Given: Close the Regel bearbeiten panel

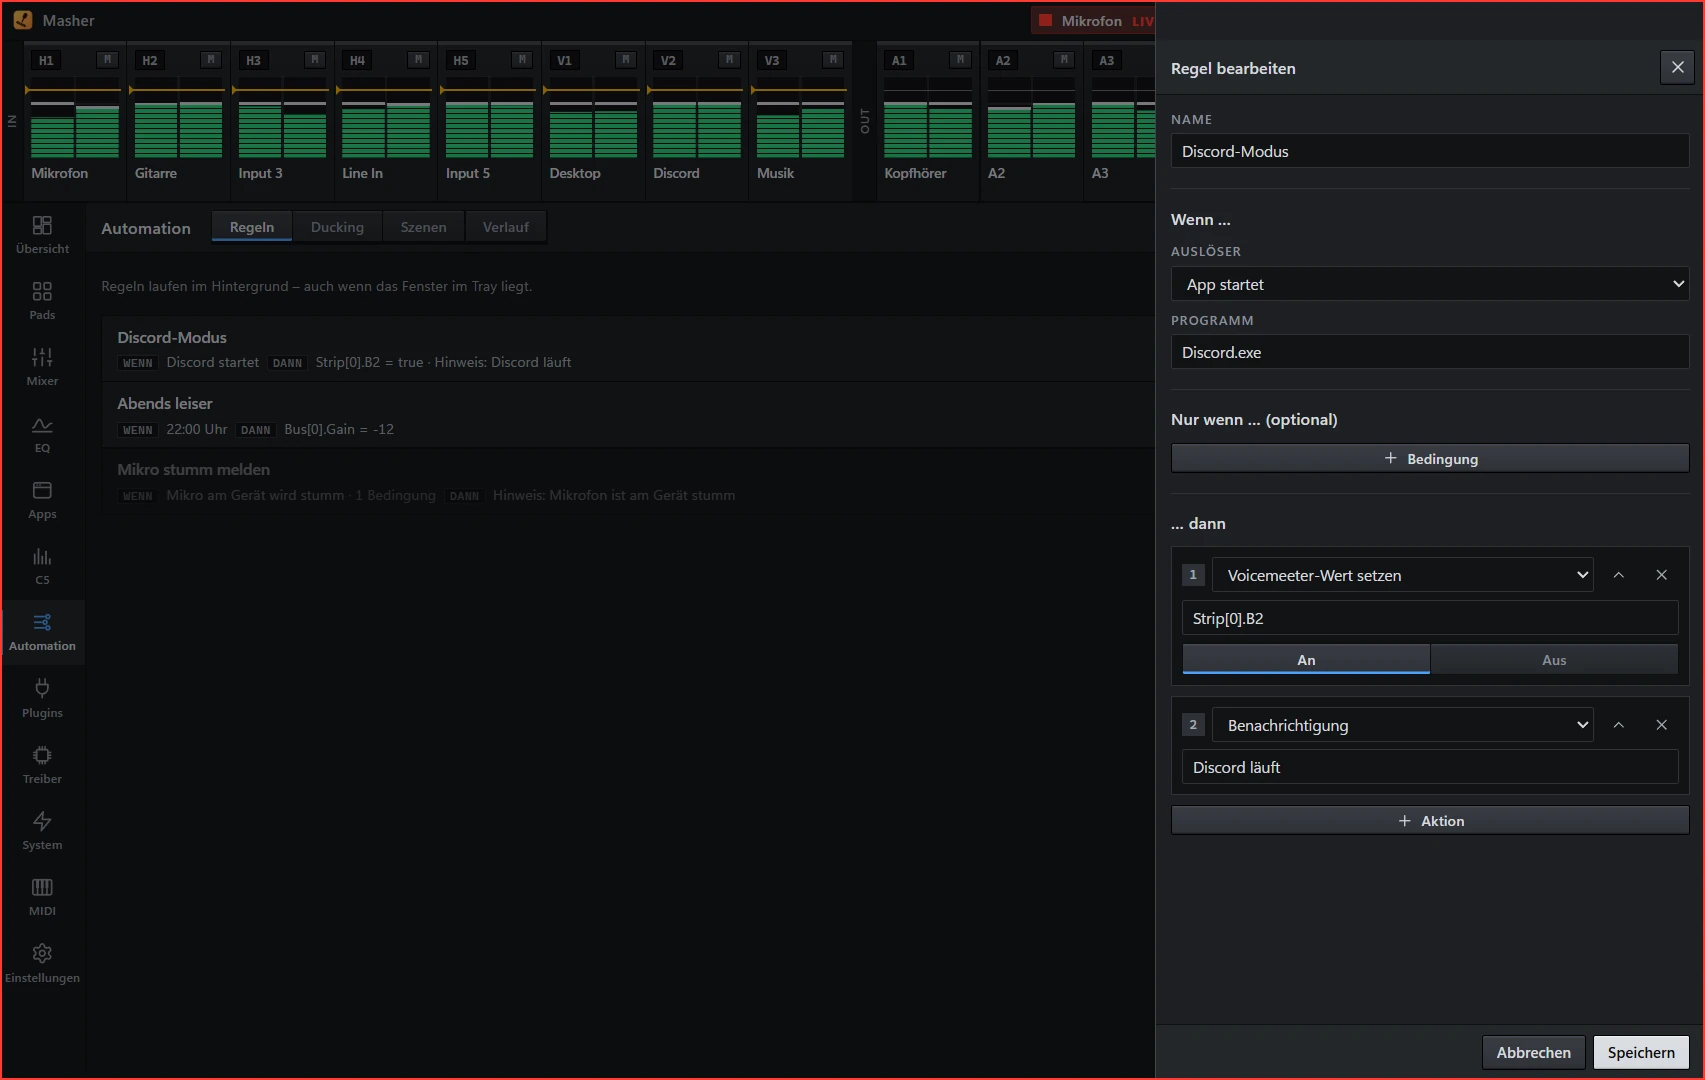Looking at the screenshot, I should tap(1677, 68).
